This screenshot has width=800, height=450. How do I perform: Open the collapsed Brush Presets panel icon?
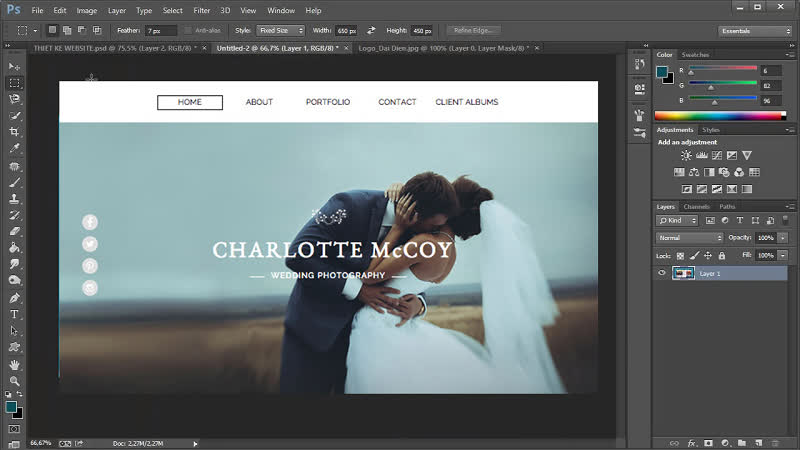(639, 133)
